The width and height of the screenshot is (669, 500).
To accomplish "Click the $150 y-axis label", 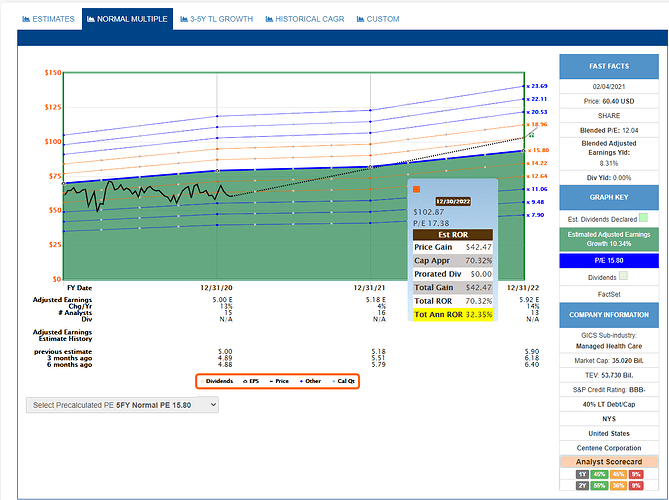I will pos(53,73).
